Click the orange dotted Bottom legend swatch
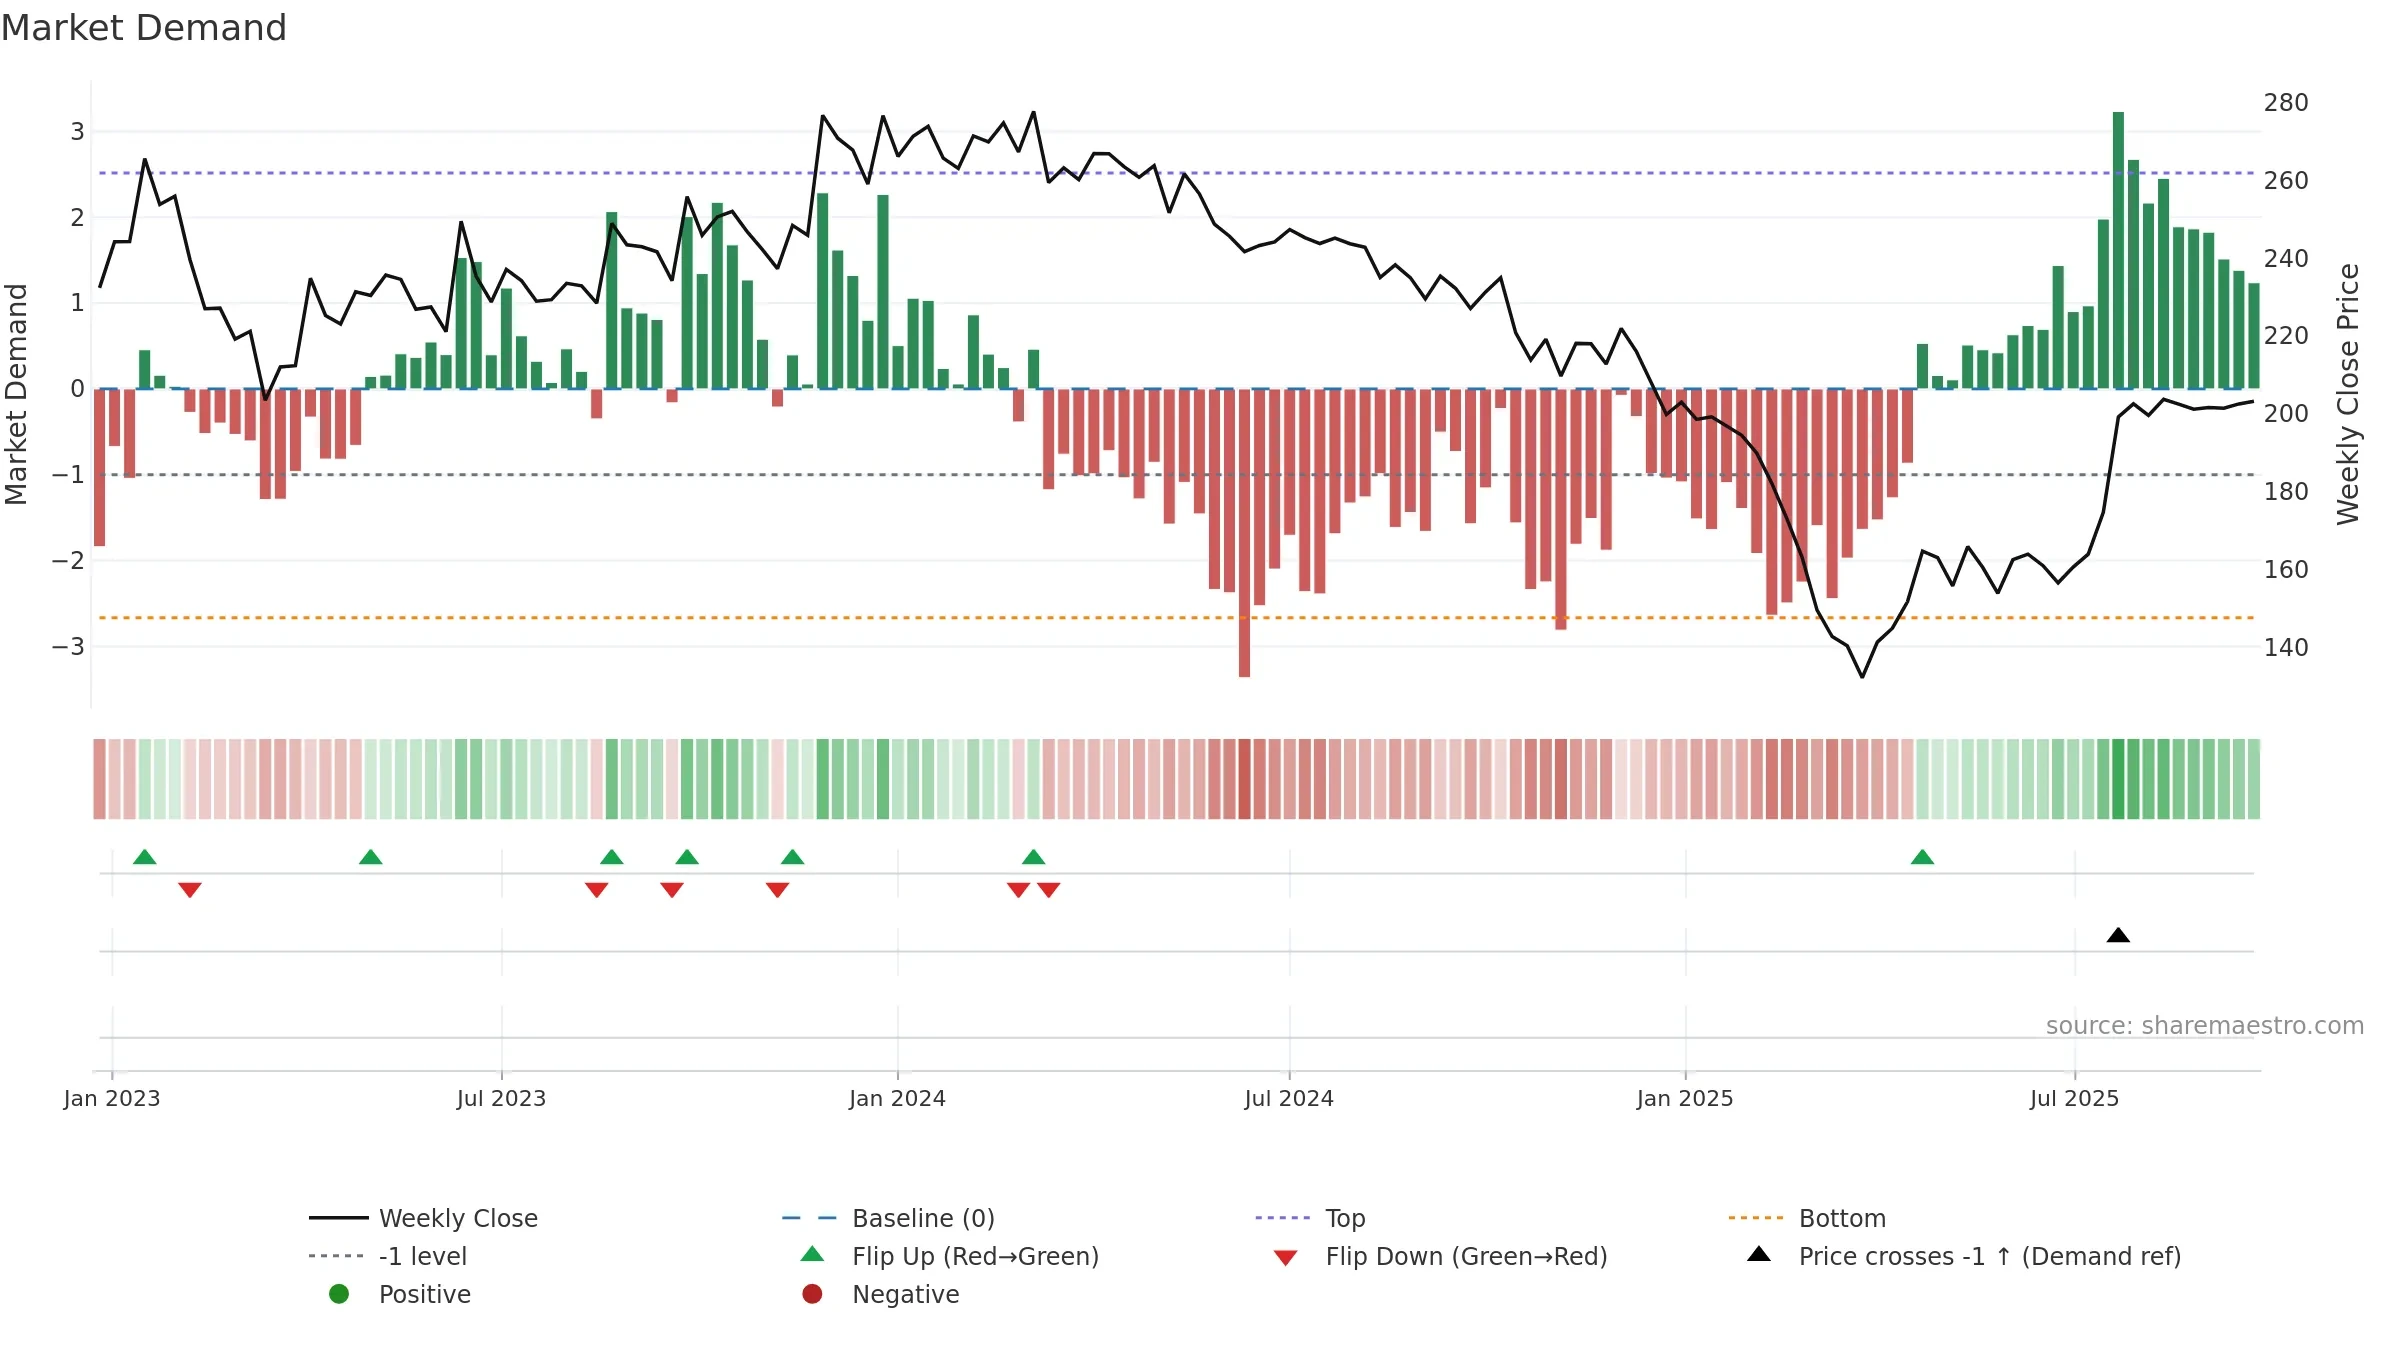Screen dimensions: 2400x1350 point(1756,1218)
